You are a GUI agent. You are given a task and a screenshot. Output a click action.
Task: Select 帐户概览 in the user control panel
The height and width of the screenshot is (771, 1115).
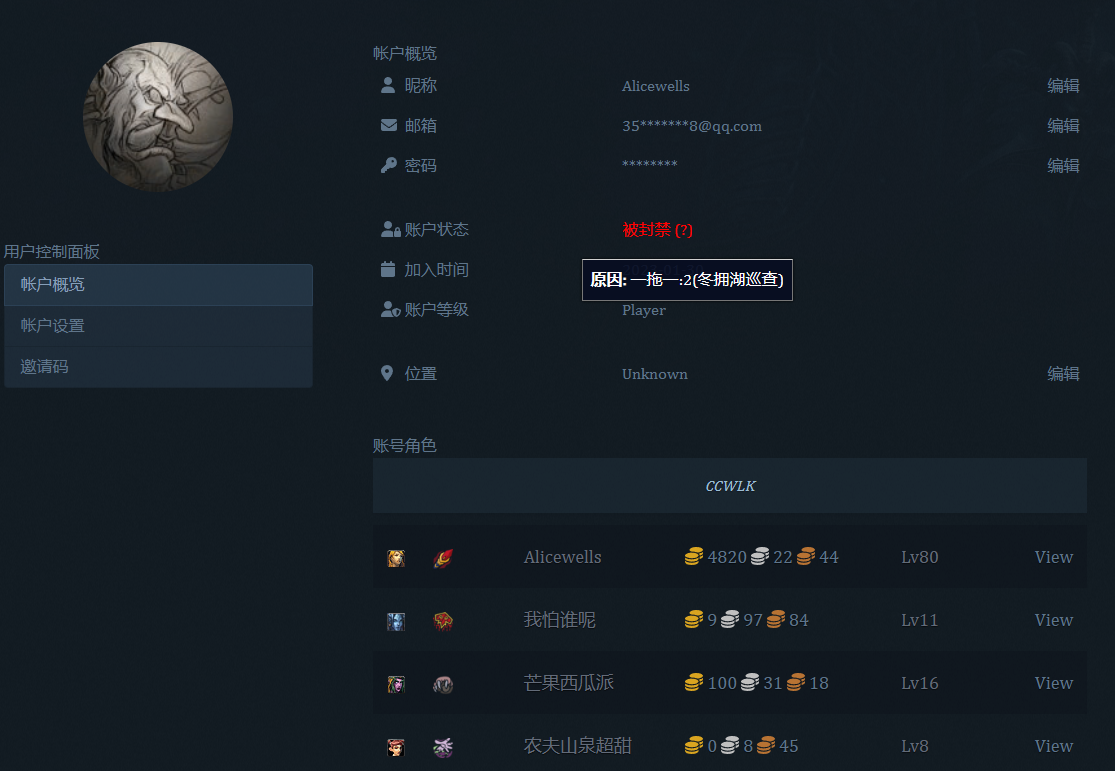coord(158,285)
